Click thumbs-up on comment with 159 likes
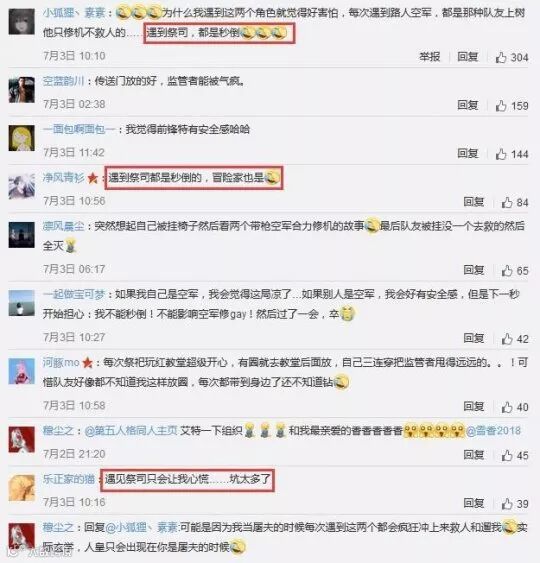The height and width of the screenshot is (563, 540). pyautogui.click(x=501, y=106)
